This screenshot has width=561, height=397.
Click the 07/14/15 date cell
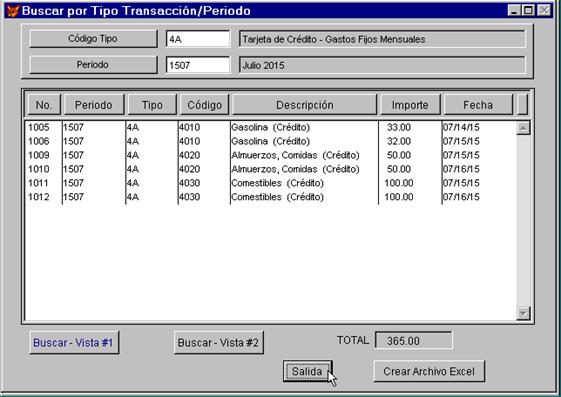[461, 127]
